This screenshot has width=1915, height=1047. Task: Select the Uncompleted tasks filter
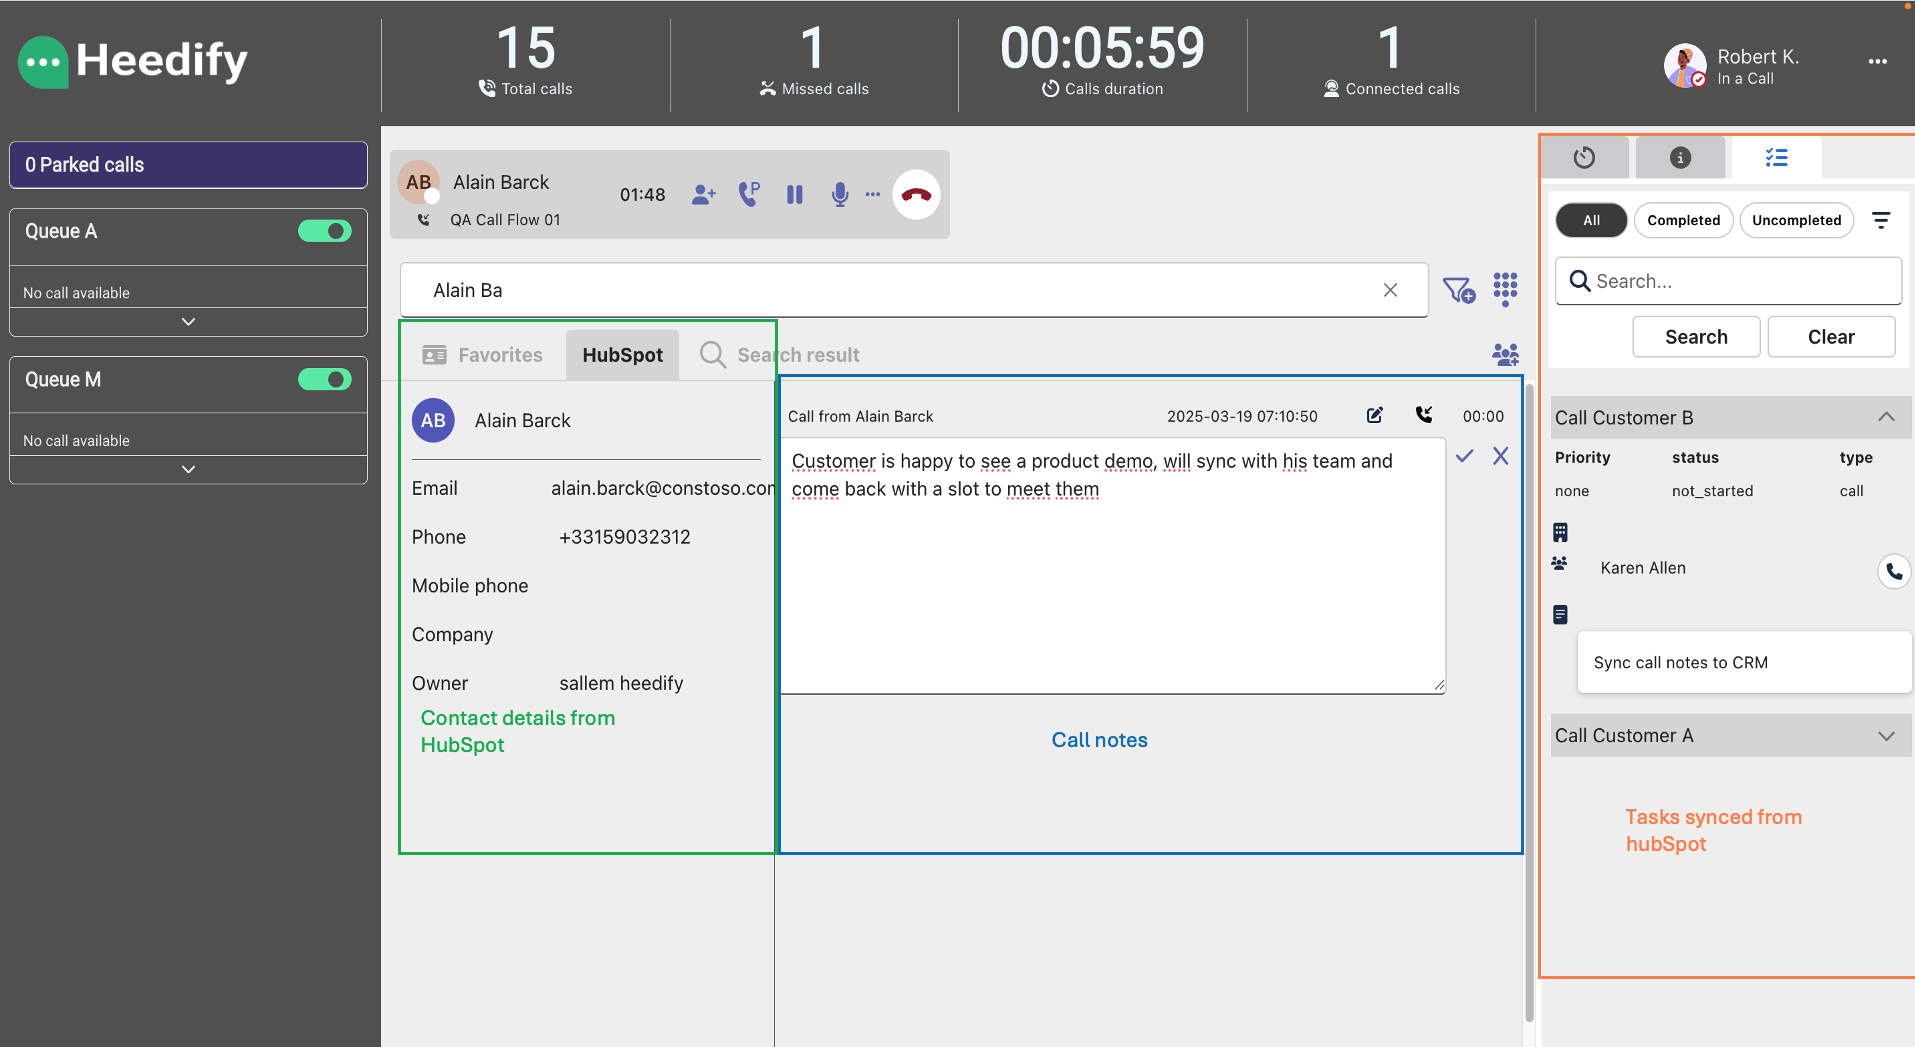point(1796,220)
